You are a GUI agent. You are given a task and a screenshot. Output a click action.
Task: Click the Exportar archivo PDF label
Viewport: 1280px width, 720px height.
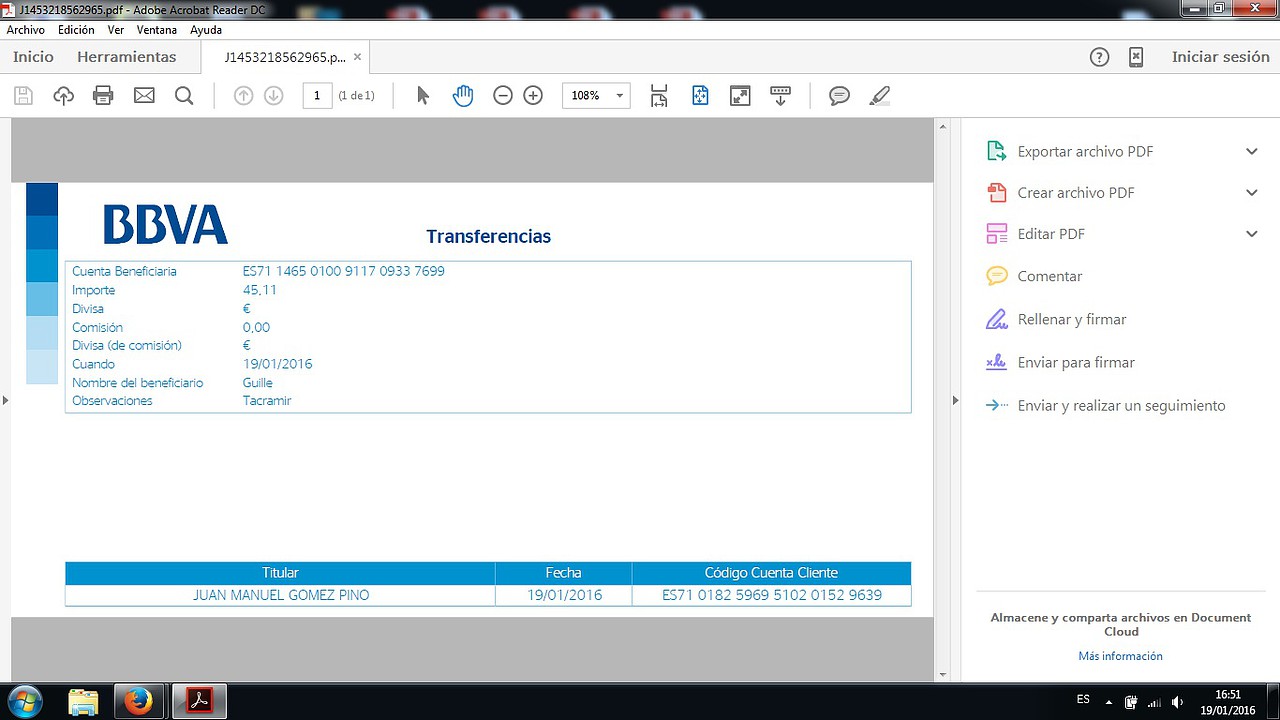1085,152
